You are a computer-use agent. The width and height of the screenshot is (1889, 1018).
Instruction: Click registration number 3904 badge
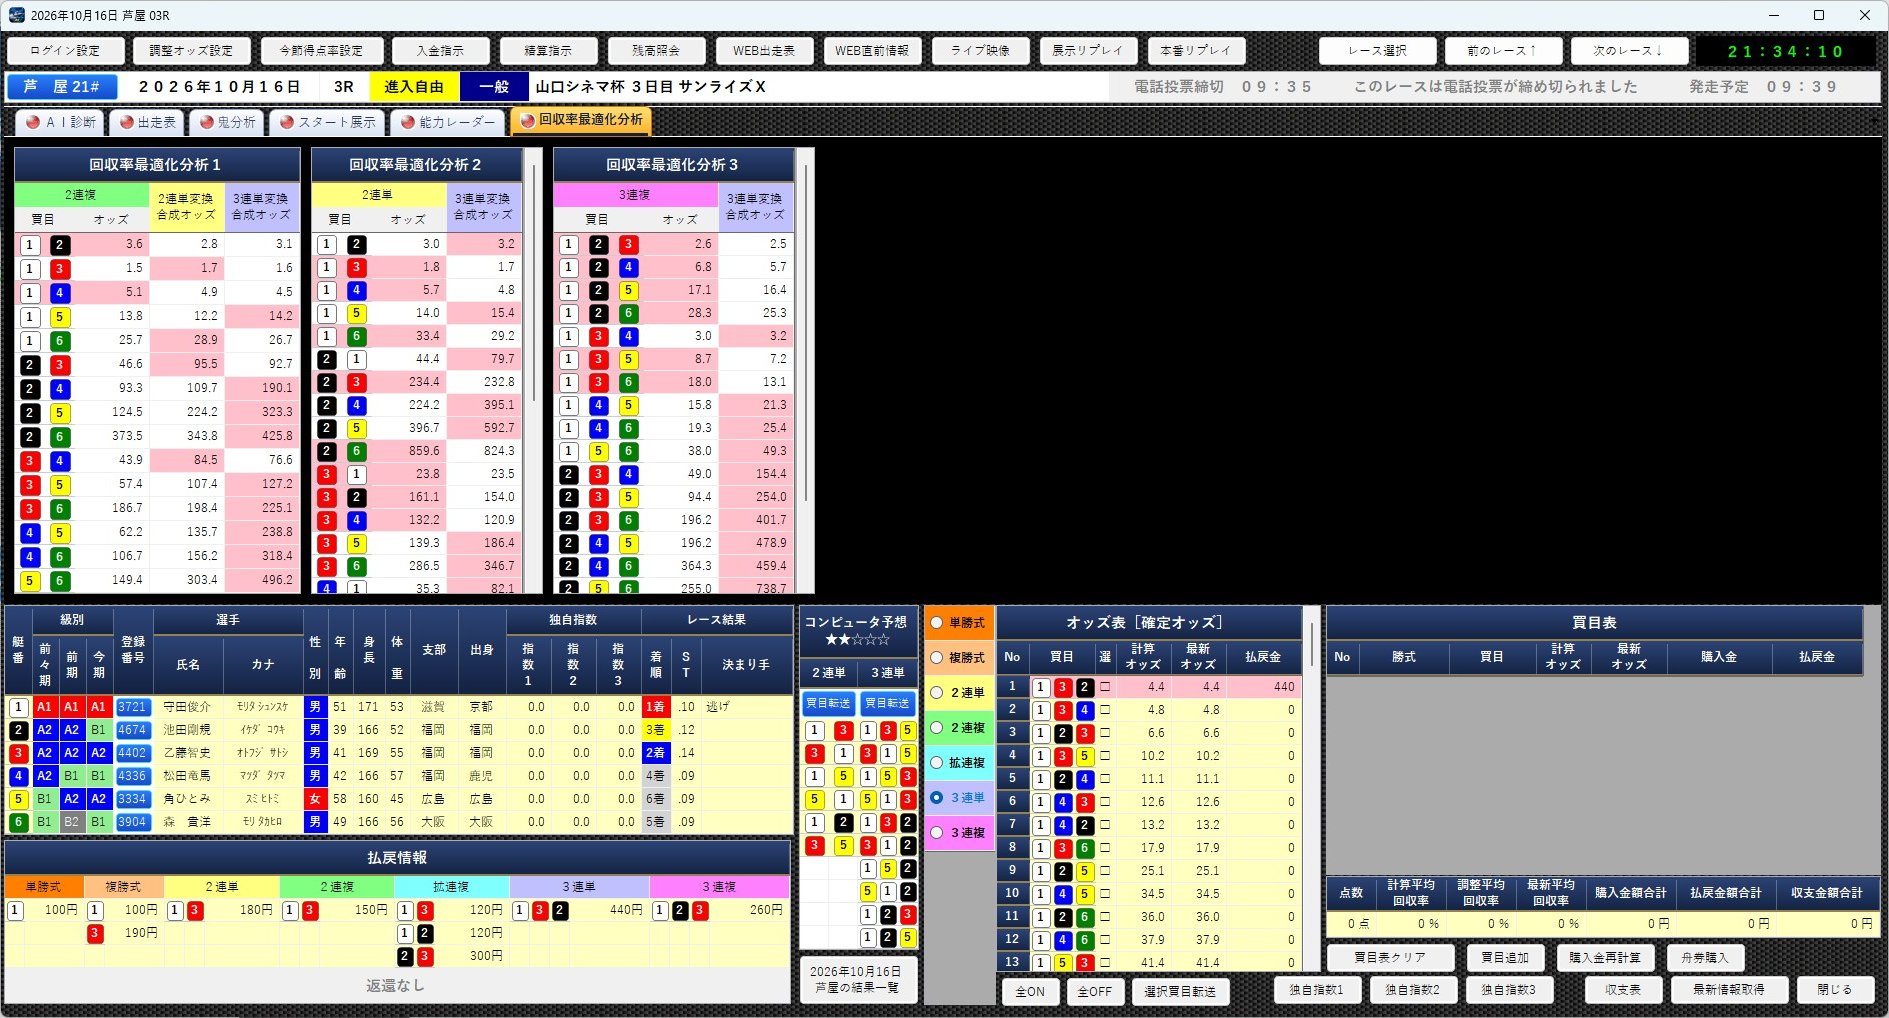[132, 822]
